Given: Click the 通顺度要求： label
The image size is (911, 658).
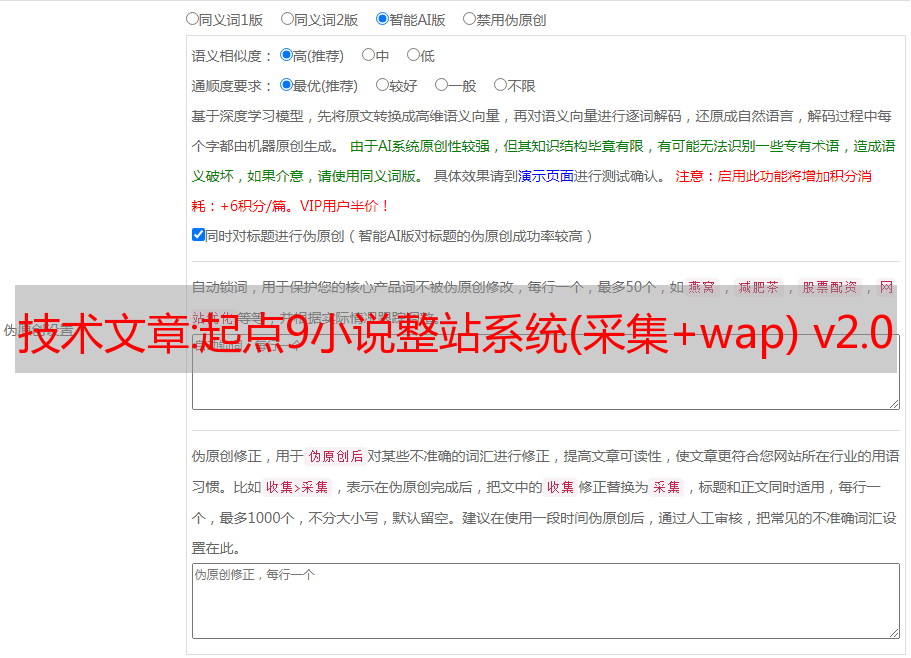Looking at the screenshot, I should (x=232, y=86).
